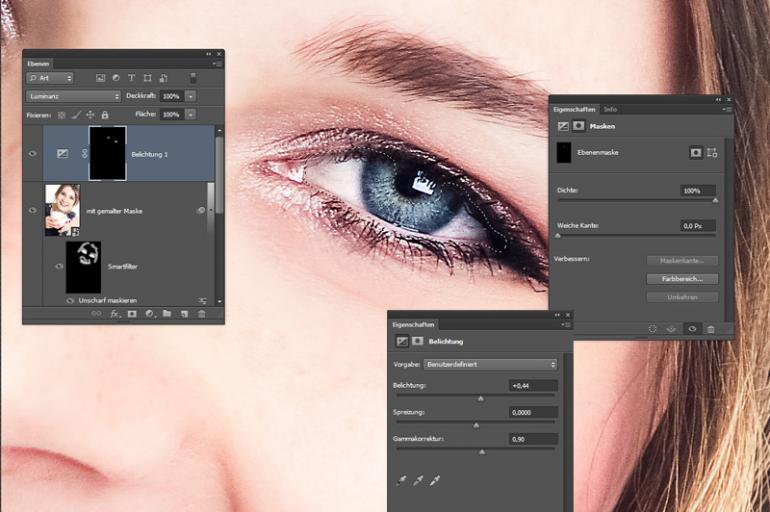The height and width of the screenshot is (512, 770).
Task: Load selection from mask icon in Masken panel
Action: point(652,329)
